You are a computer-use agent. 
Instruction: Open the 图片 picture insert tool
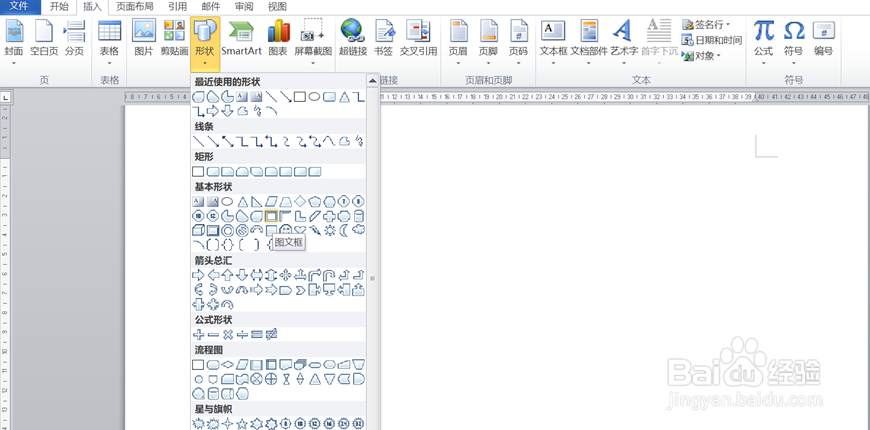pyautogui.click(x=144, y=38)
